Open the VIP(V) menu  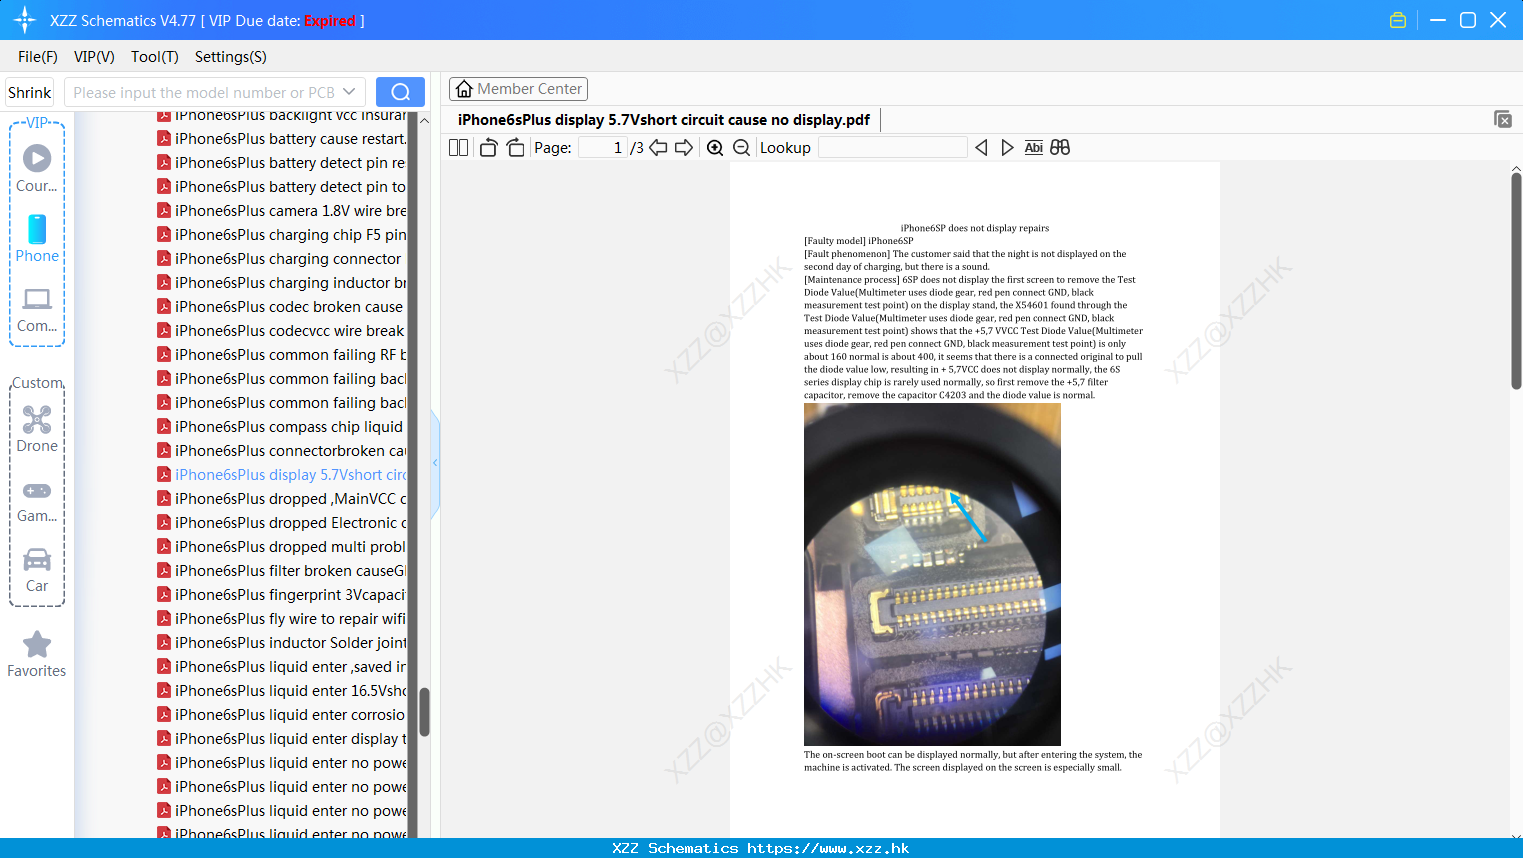[94, 57]
